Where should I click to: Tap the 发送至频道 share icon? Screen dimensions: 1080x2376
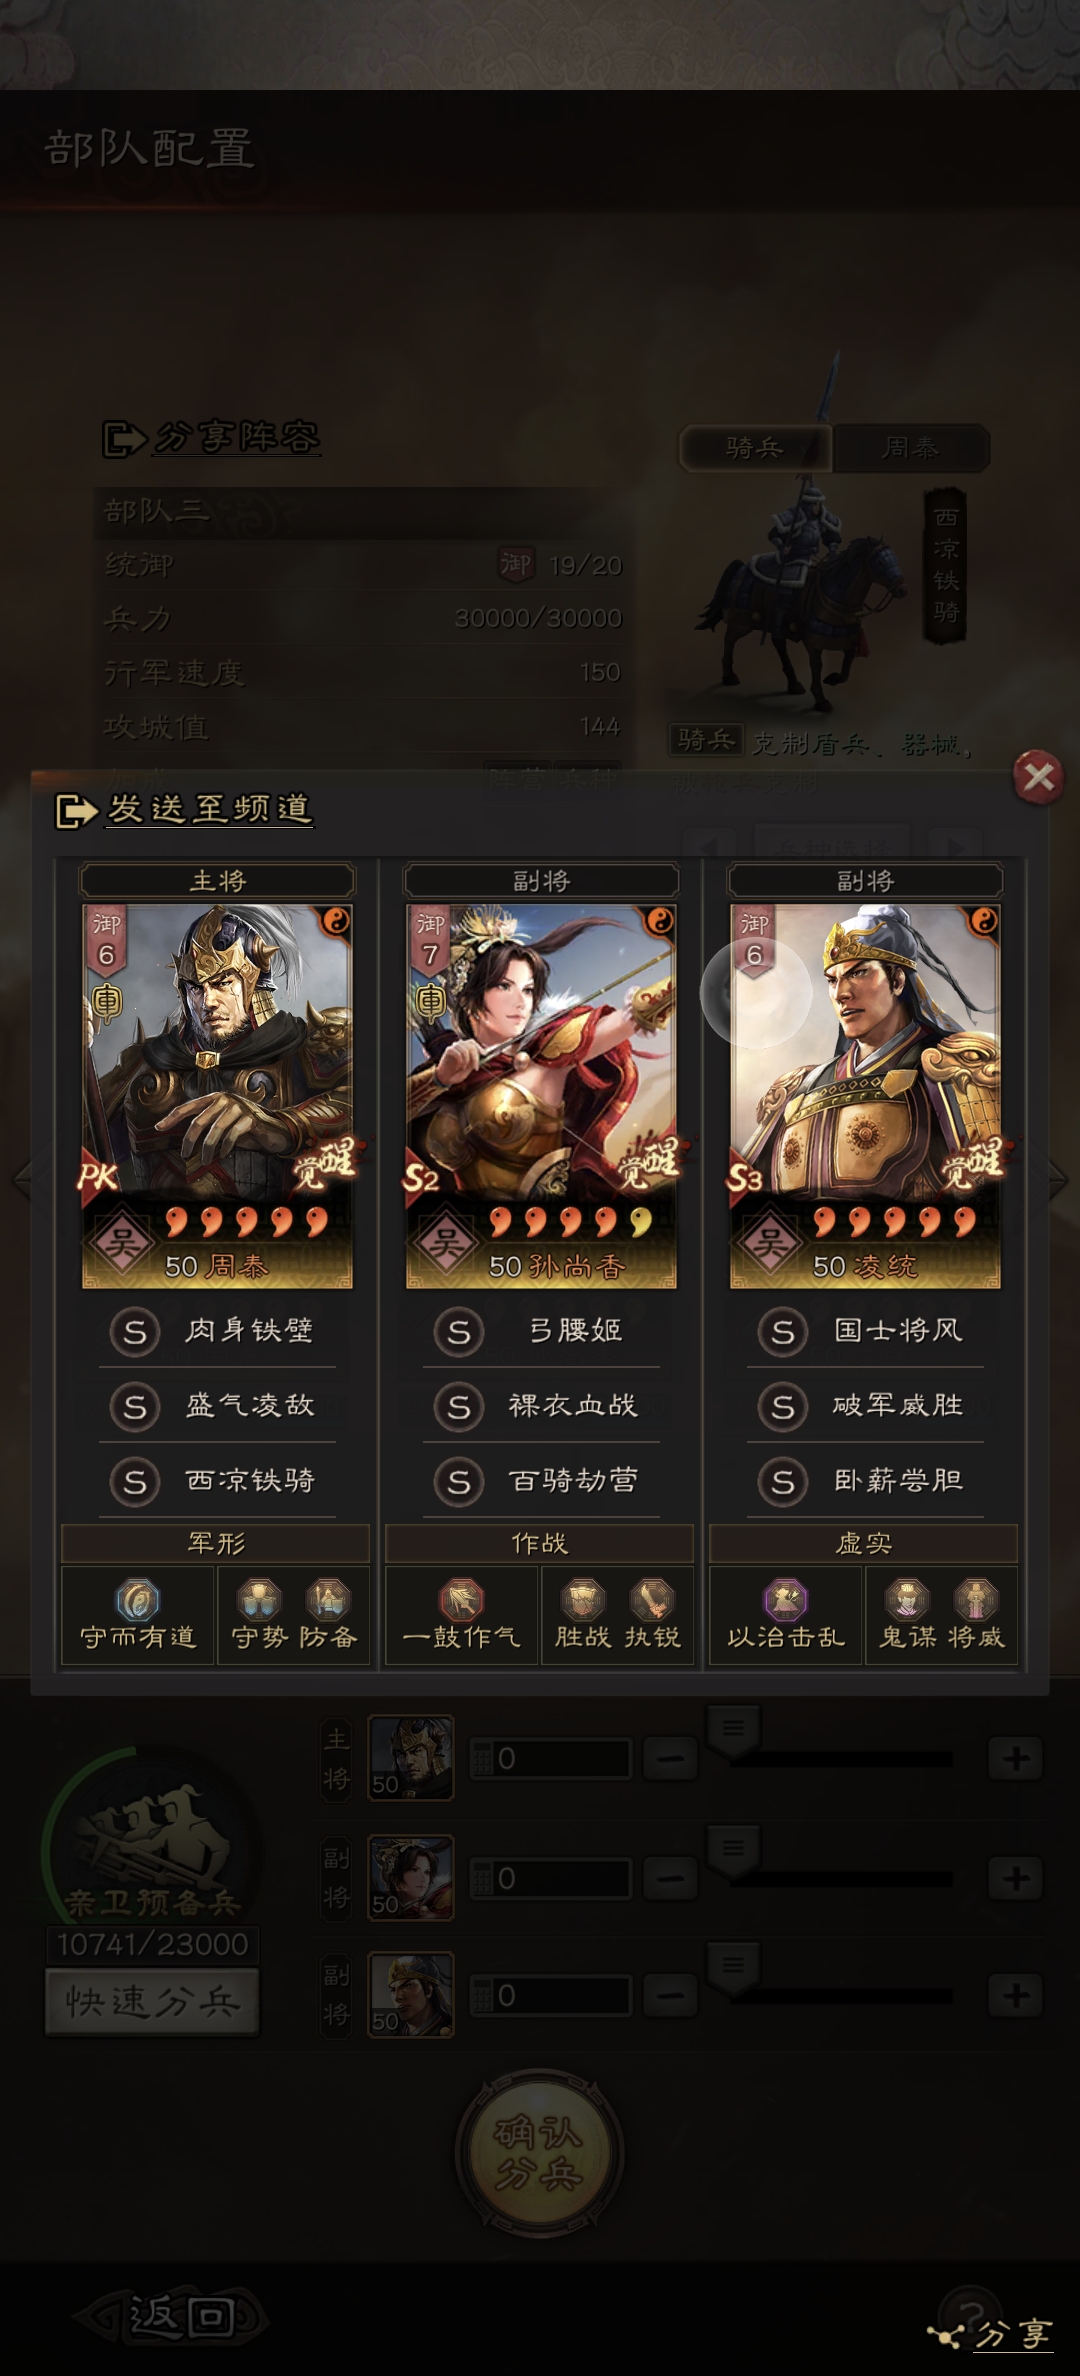point(75,810)
